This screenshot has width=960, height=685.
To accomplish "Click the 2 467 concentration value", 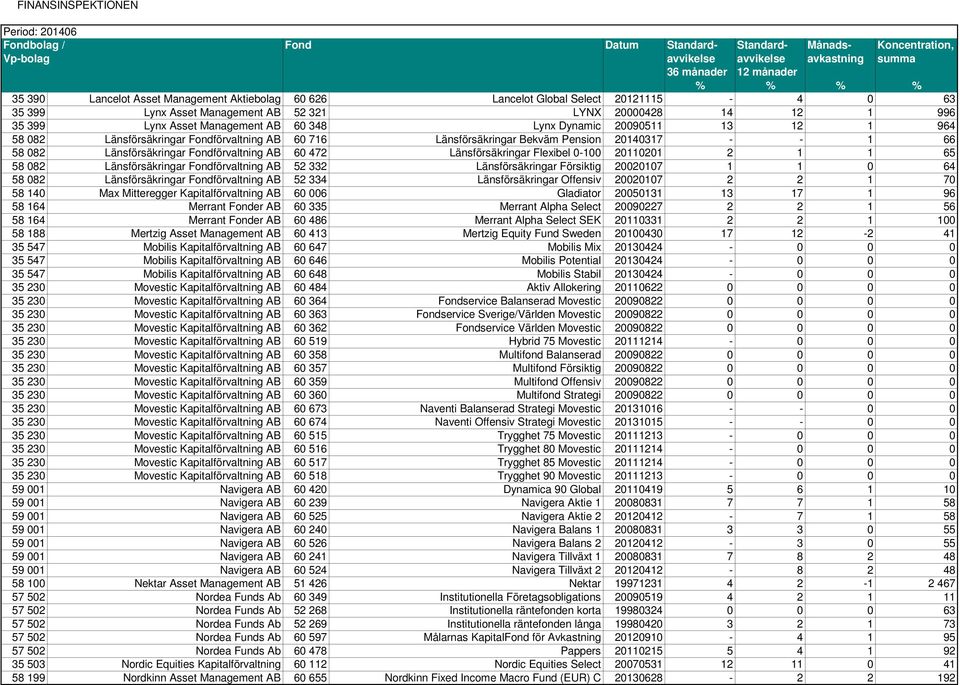I will 917,584.
